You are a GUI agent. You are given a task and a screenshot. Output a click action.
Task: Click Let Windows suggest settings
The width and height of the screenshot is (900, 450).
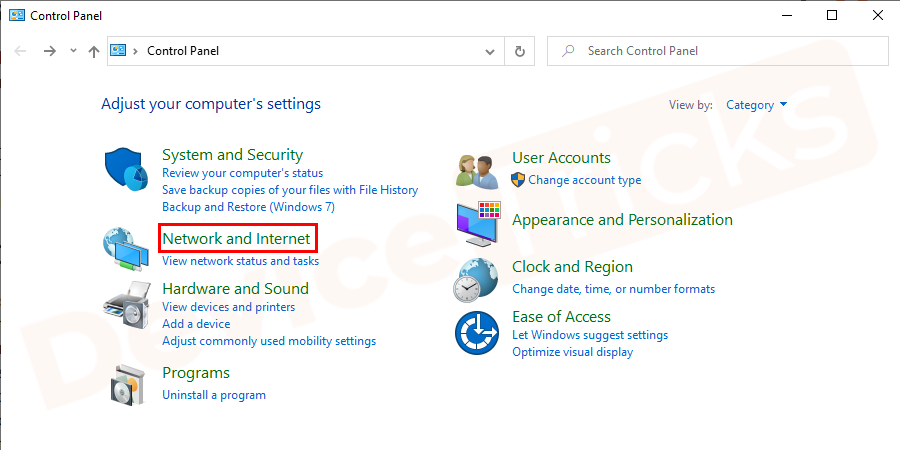point(590,335)
